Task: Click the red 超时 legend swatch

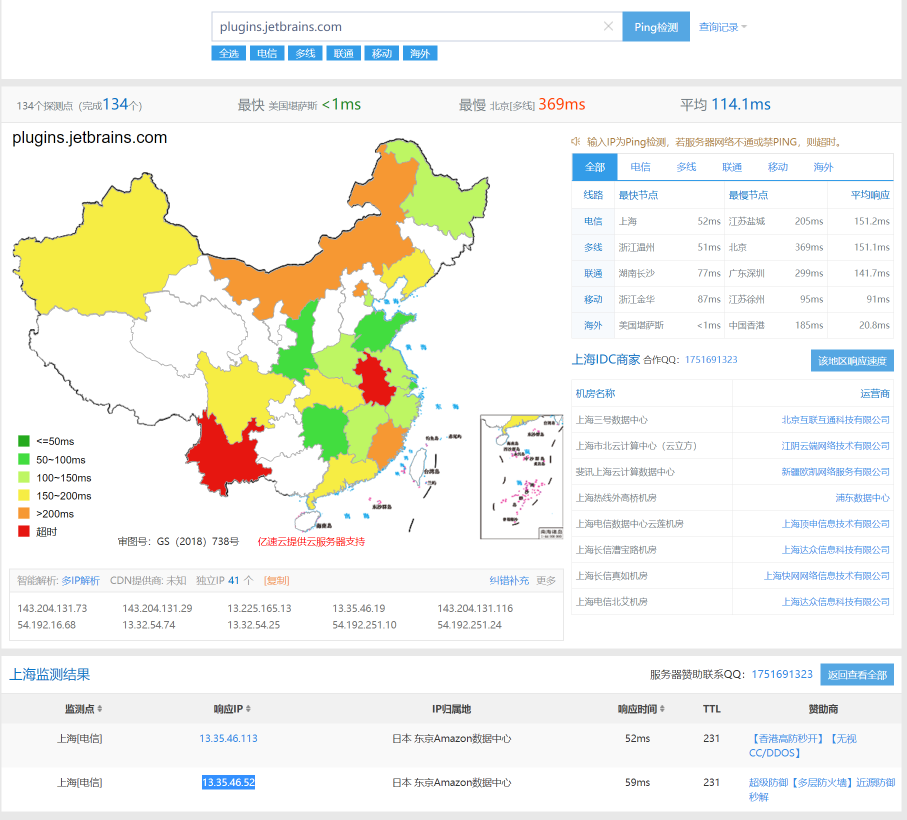Action: (24, 531)
